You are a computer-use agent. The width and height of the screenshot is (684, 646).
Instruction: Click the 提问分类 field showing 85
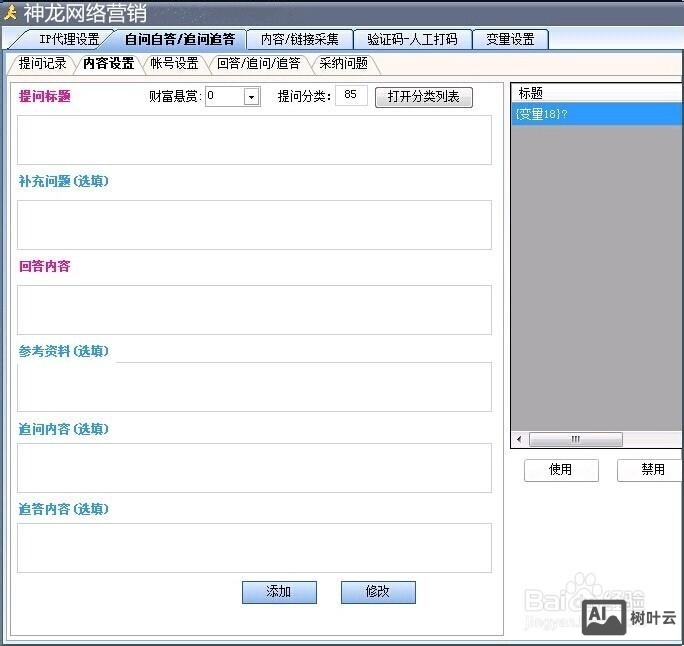351,95
